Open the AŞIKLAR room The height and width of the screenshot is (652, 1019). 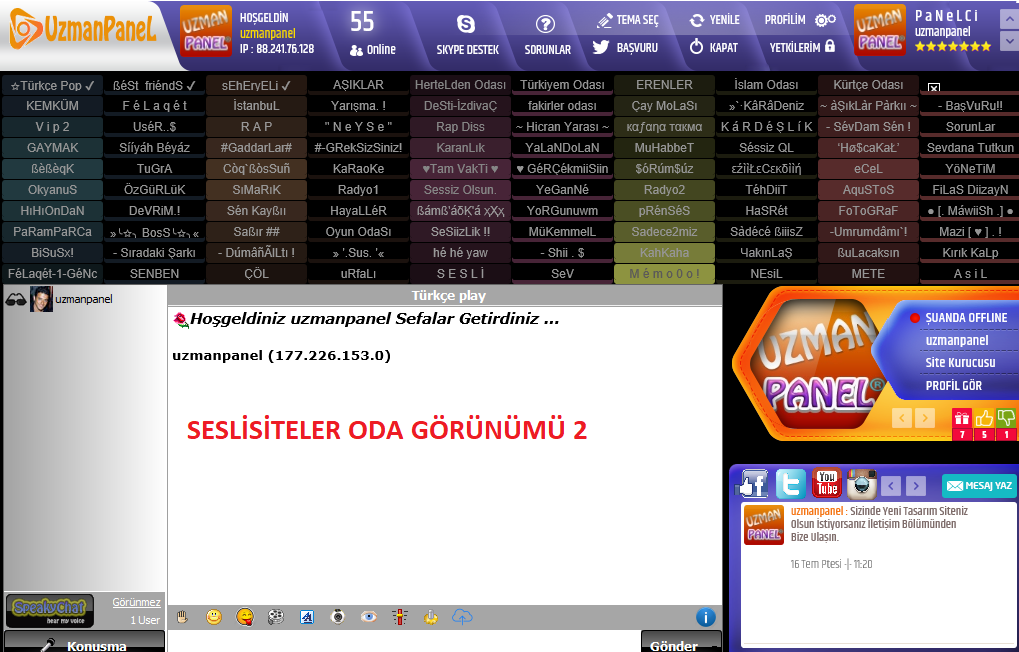click(x=358, y=85)
